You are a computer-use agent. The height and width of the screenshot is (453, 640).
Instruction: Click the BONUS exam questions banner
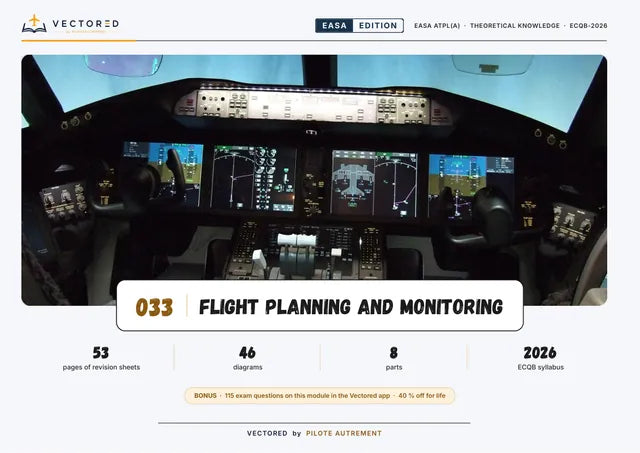(320, 395)
